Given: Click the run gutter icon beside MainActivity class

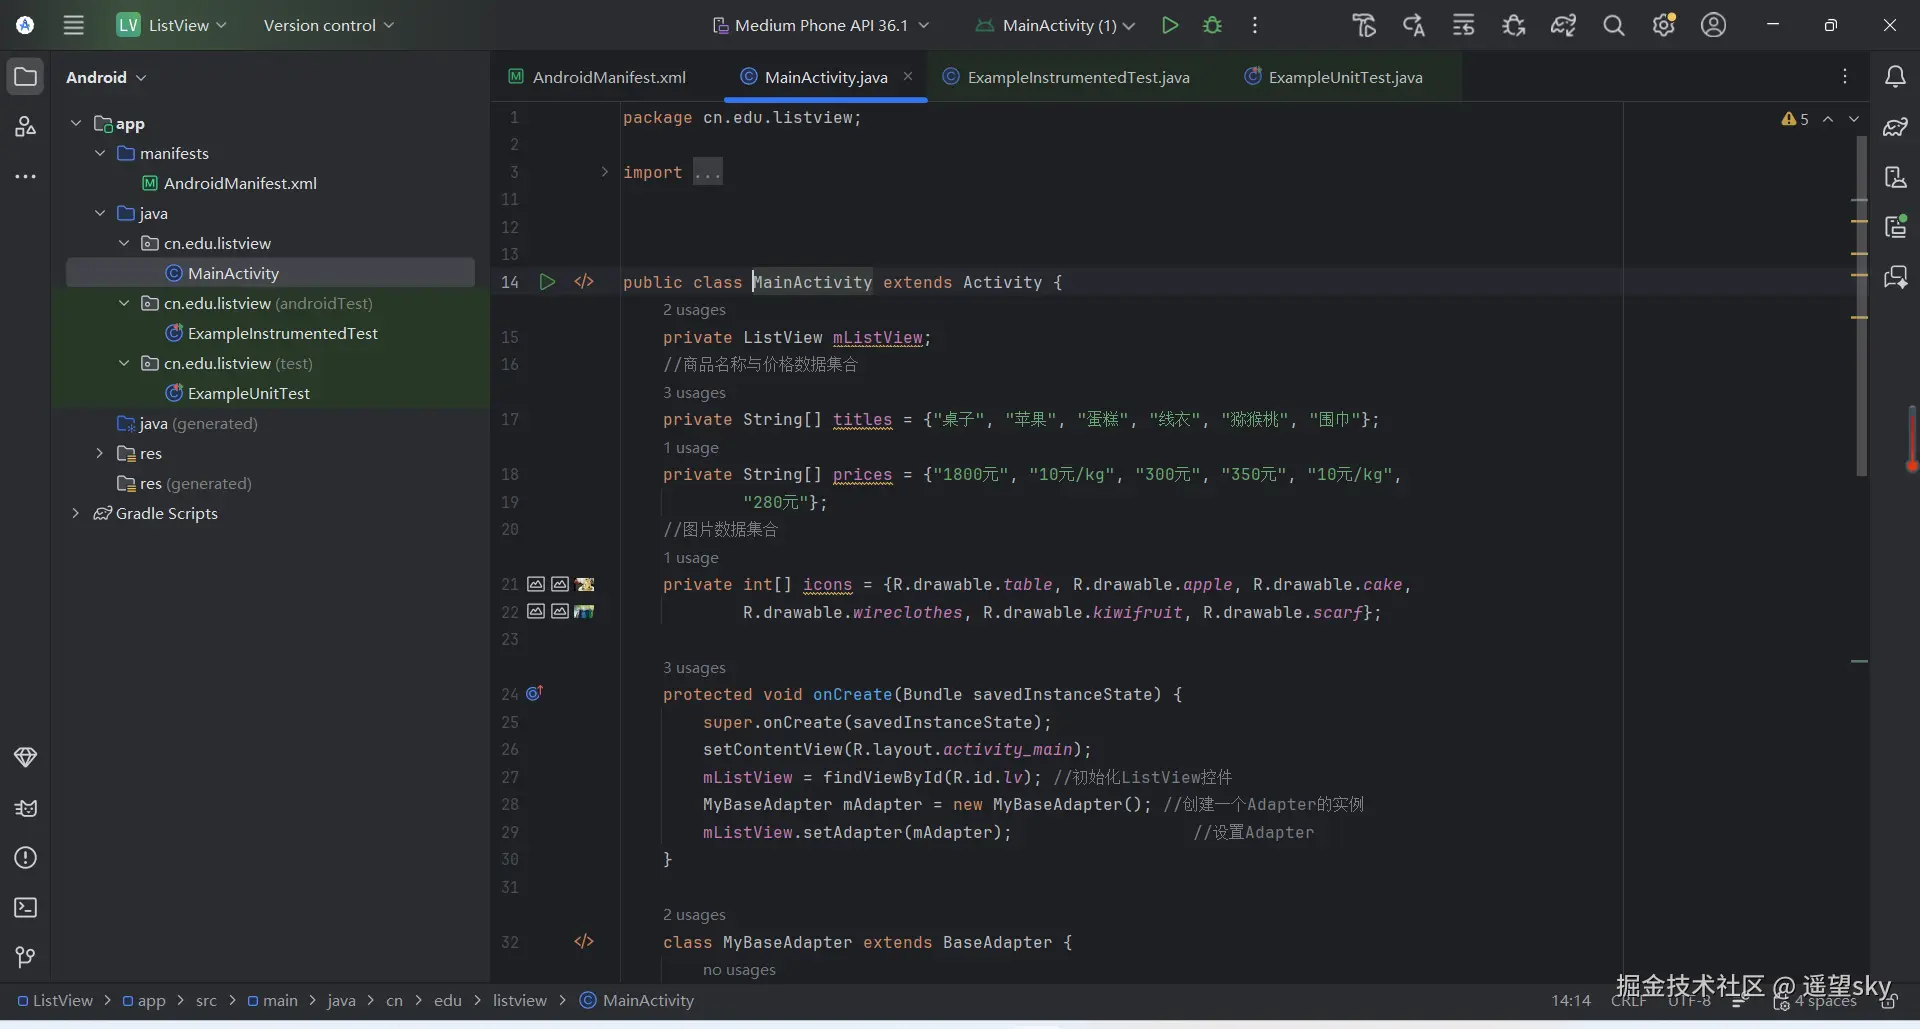Looking at the screenshot, I should click(x=547, y=282).
